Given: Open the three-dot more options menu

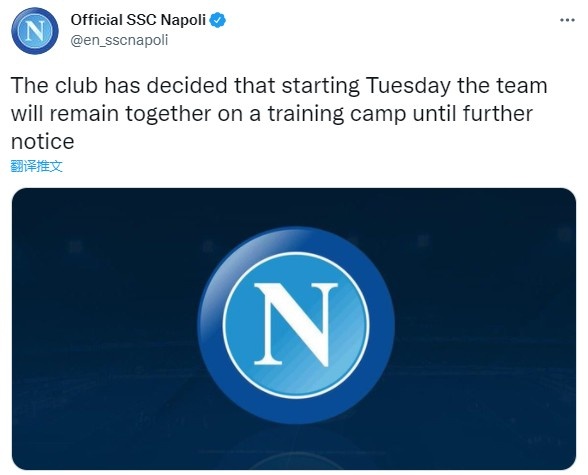Looking at the screenshot, I should pyautogui.click(x=567, y=20).
